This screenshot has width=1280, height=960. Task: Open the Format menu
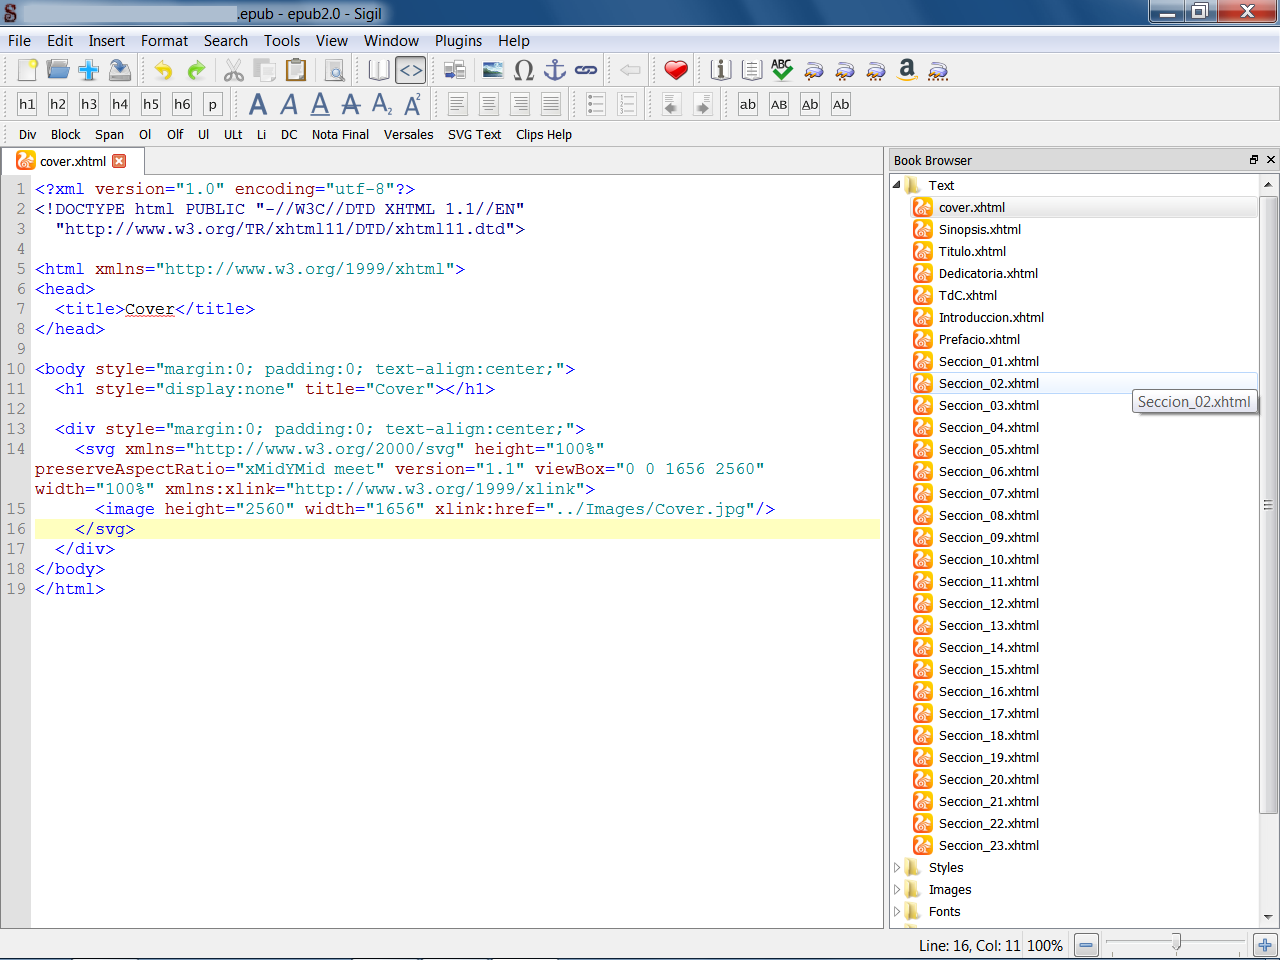[x=164, y=41]
